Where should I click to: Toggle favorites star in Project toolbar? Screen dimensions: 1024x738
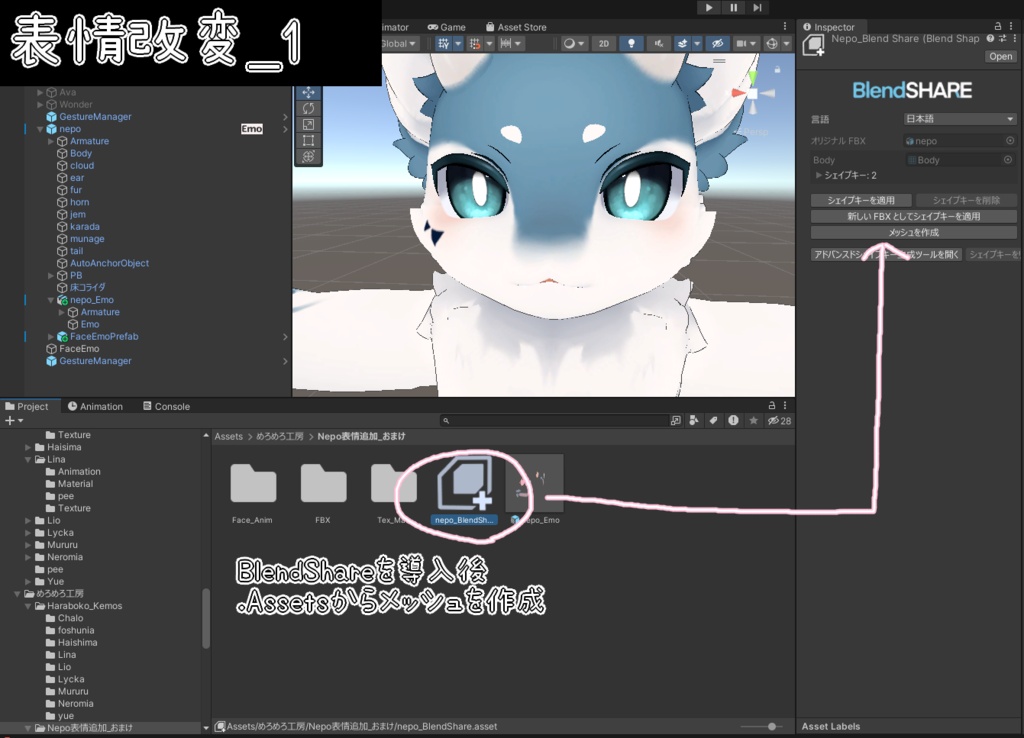pyautogui.click(x=754, y=421)
